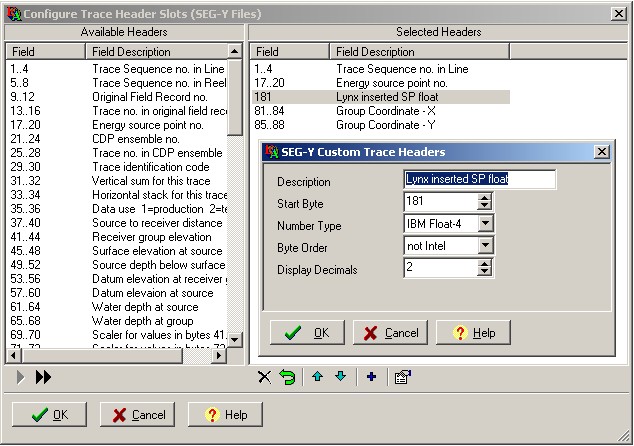Click the green undo arrow icon
The width and height of the screenshot is (634, 446).
click(287, 377)
